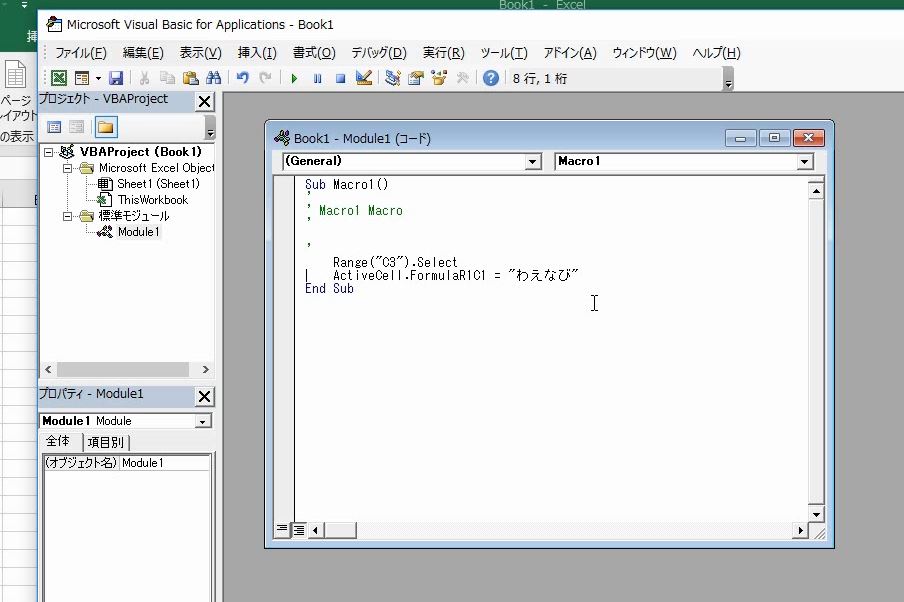Open the Properties Window toolbar icon
This screenshot has height=602, width=904.
click(x=416, y=78)
